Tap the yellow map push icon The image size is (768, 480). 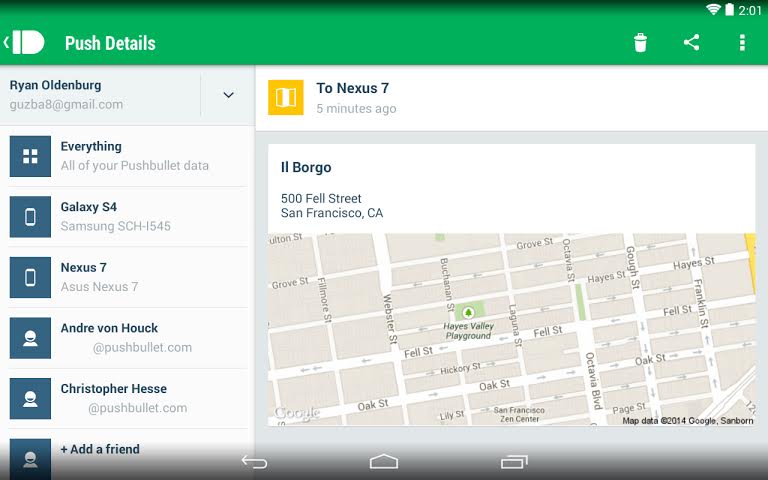point(286,98)
